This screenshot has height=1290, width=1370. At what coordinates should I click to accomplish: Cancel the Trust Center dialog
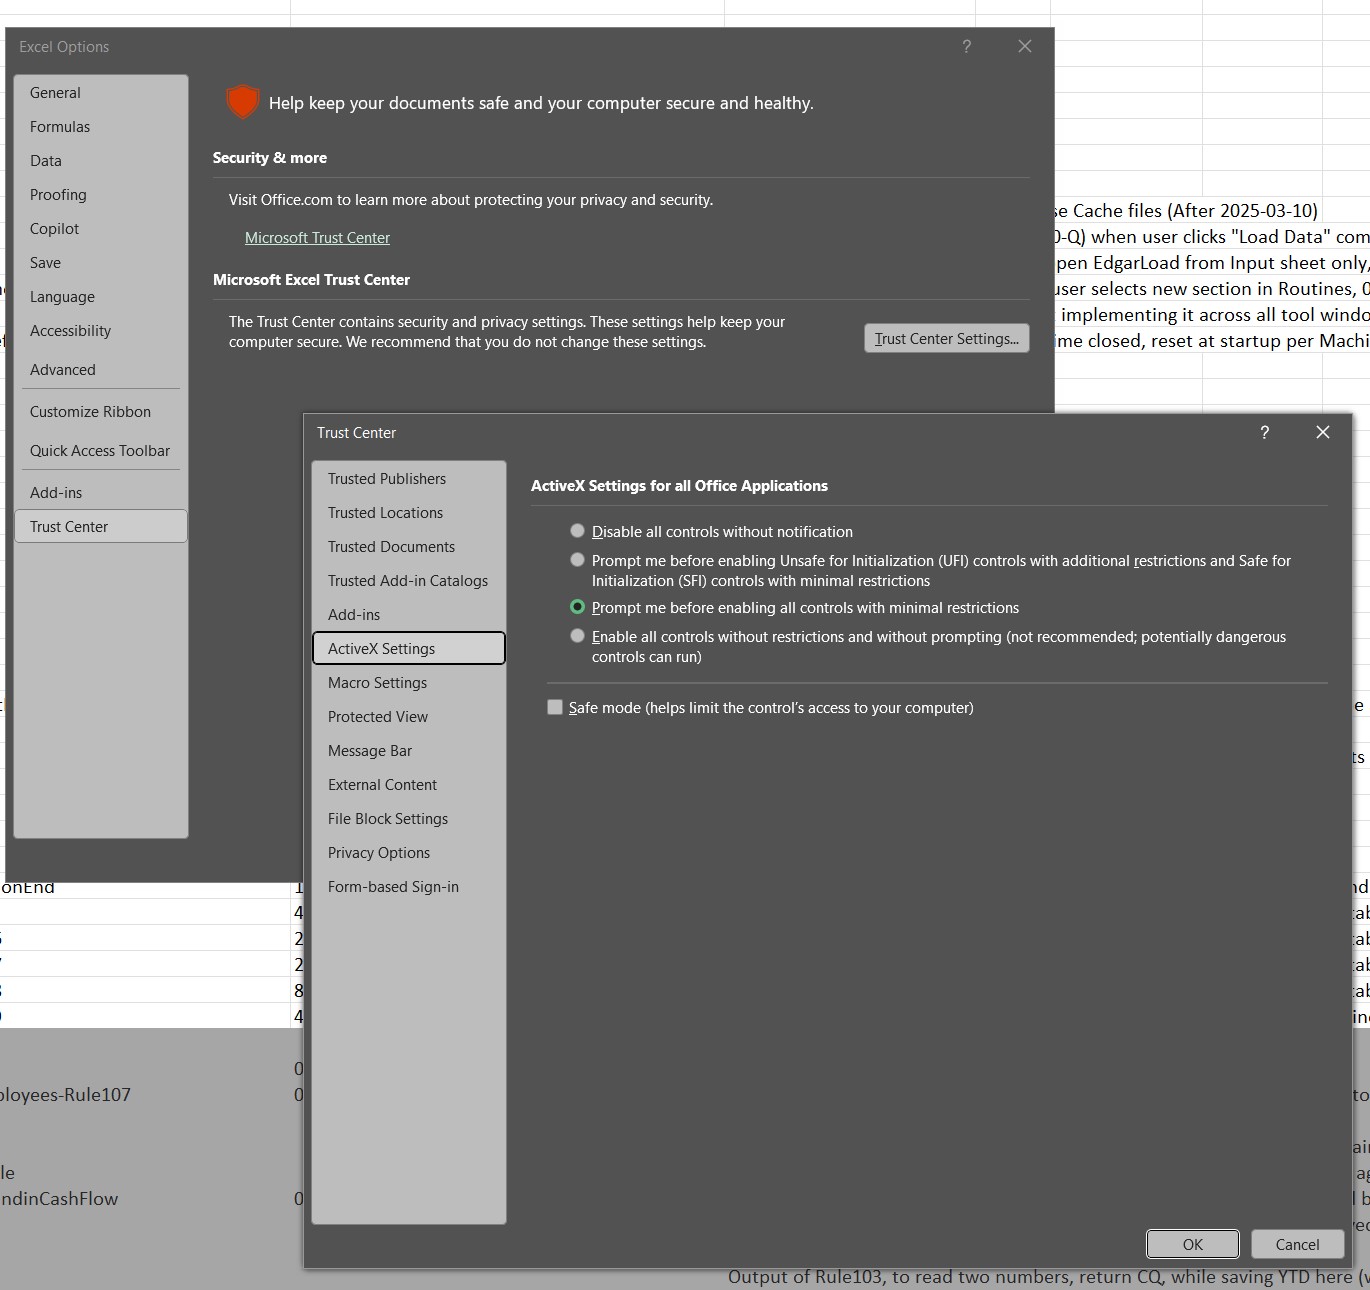click(x=1297, y=1244)
